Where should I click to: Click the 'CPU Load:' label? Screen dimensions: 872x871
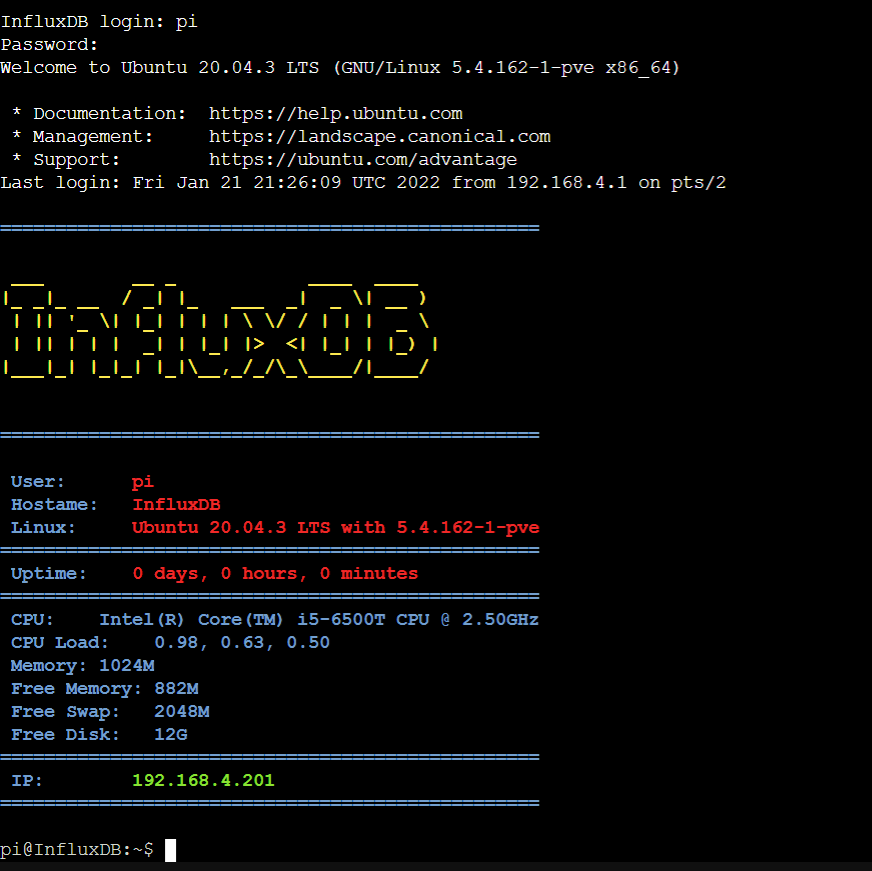coord(60,642)
